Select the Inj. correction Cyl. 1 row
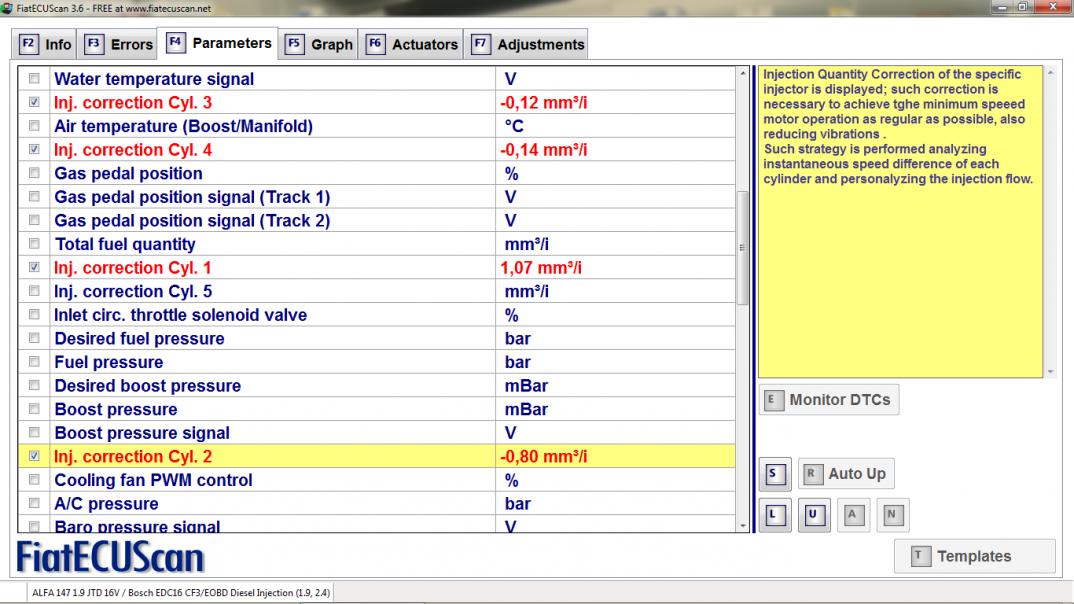 [270, 268]
